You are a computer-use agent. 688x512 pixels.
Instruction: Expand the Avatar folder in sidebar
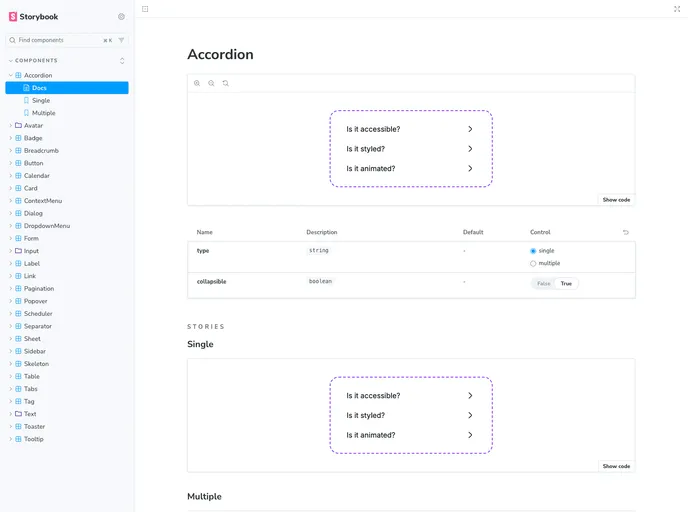click(33, 125)
